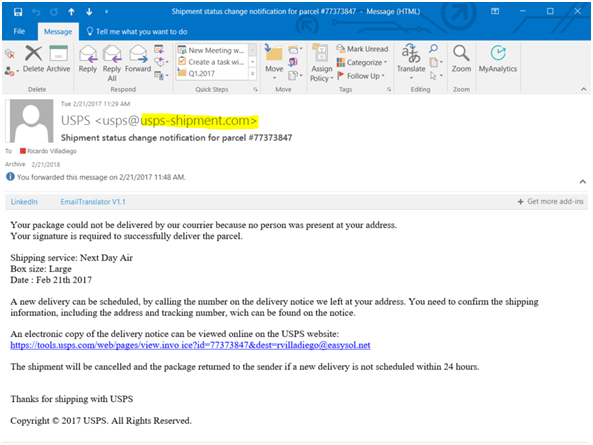593x445 pixels.
Task: Open the Tell me what you want to do box
Action: pyautogui.click(x=137, y=31)
